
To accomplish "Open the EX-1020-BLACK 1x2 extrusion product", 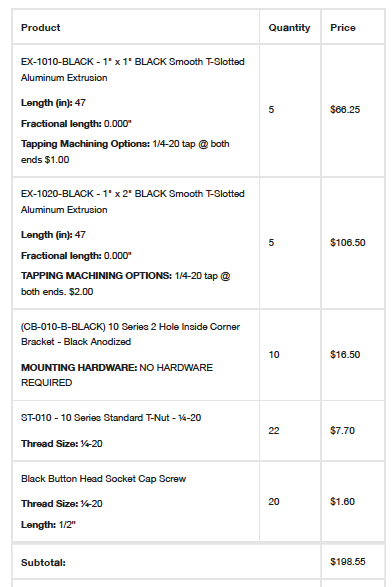I will click(133, 201).
